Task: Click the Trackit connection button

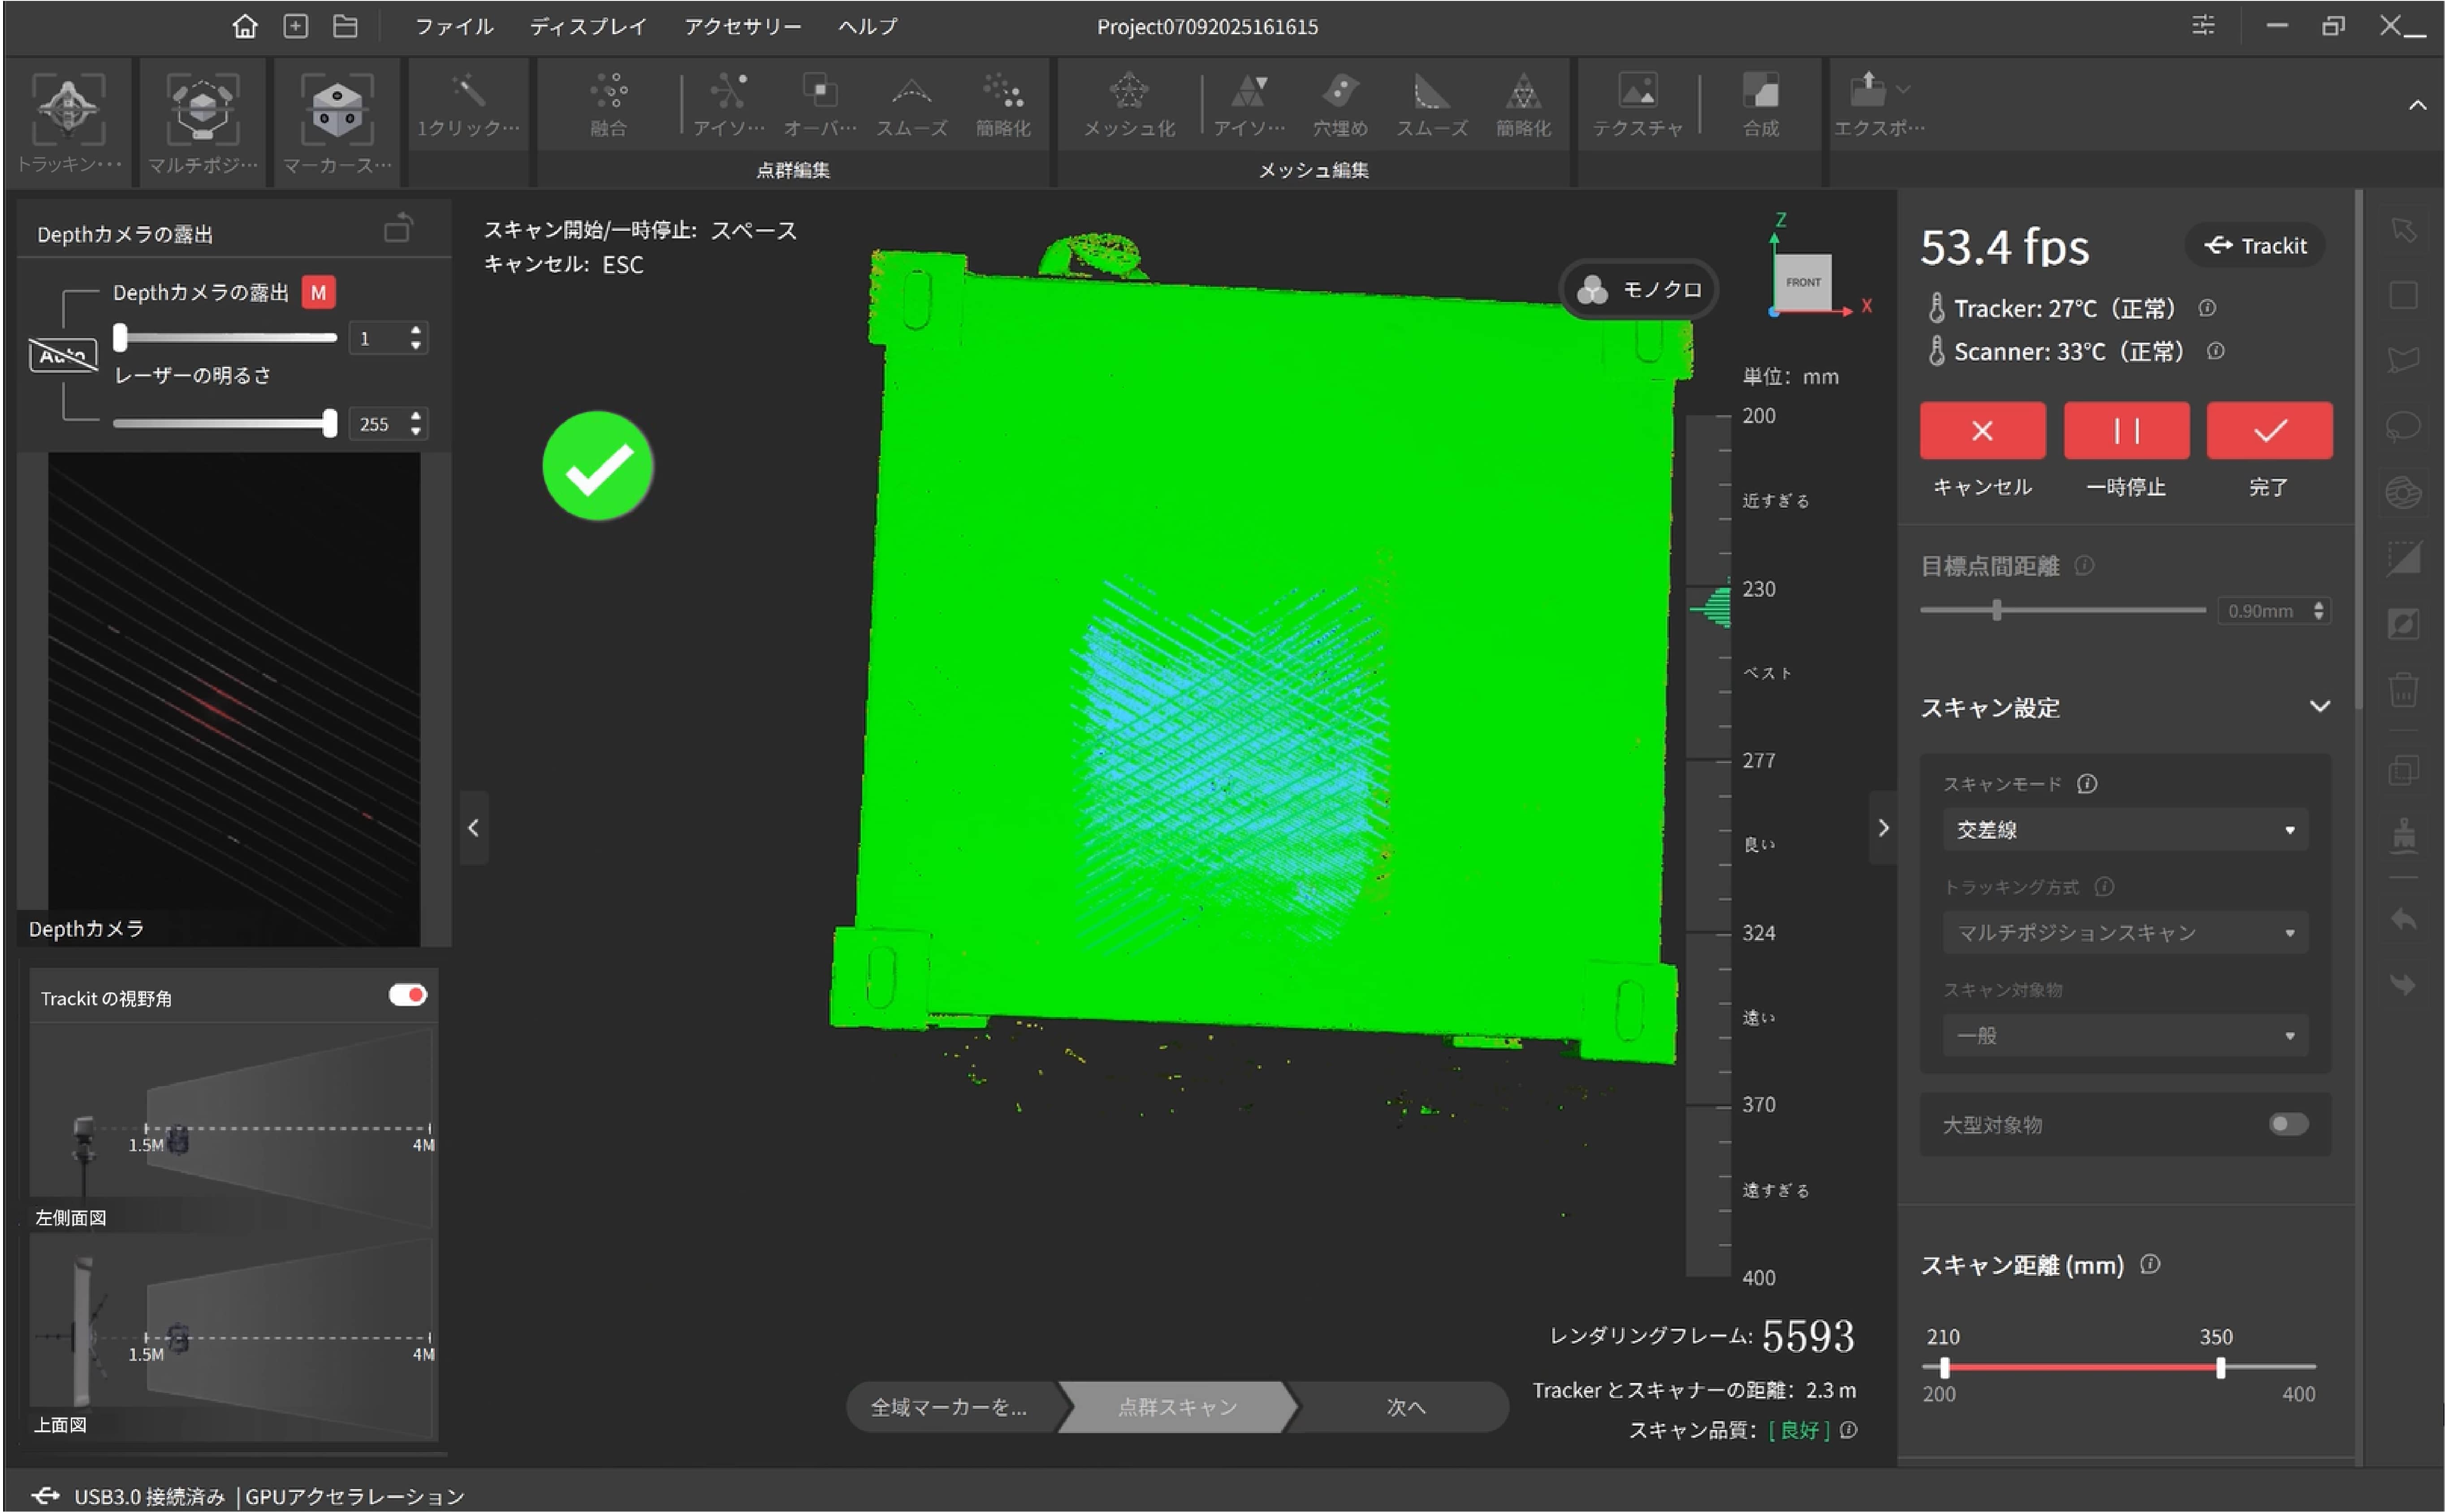Action: point(2255,246)
